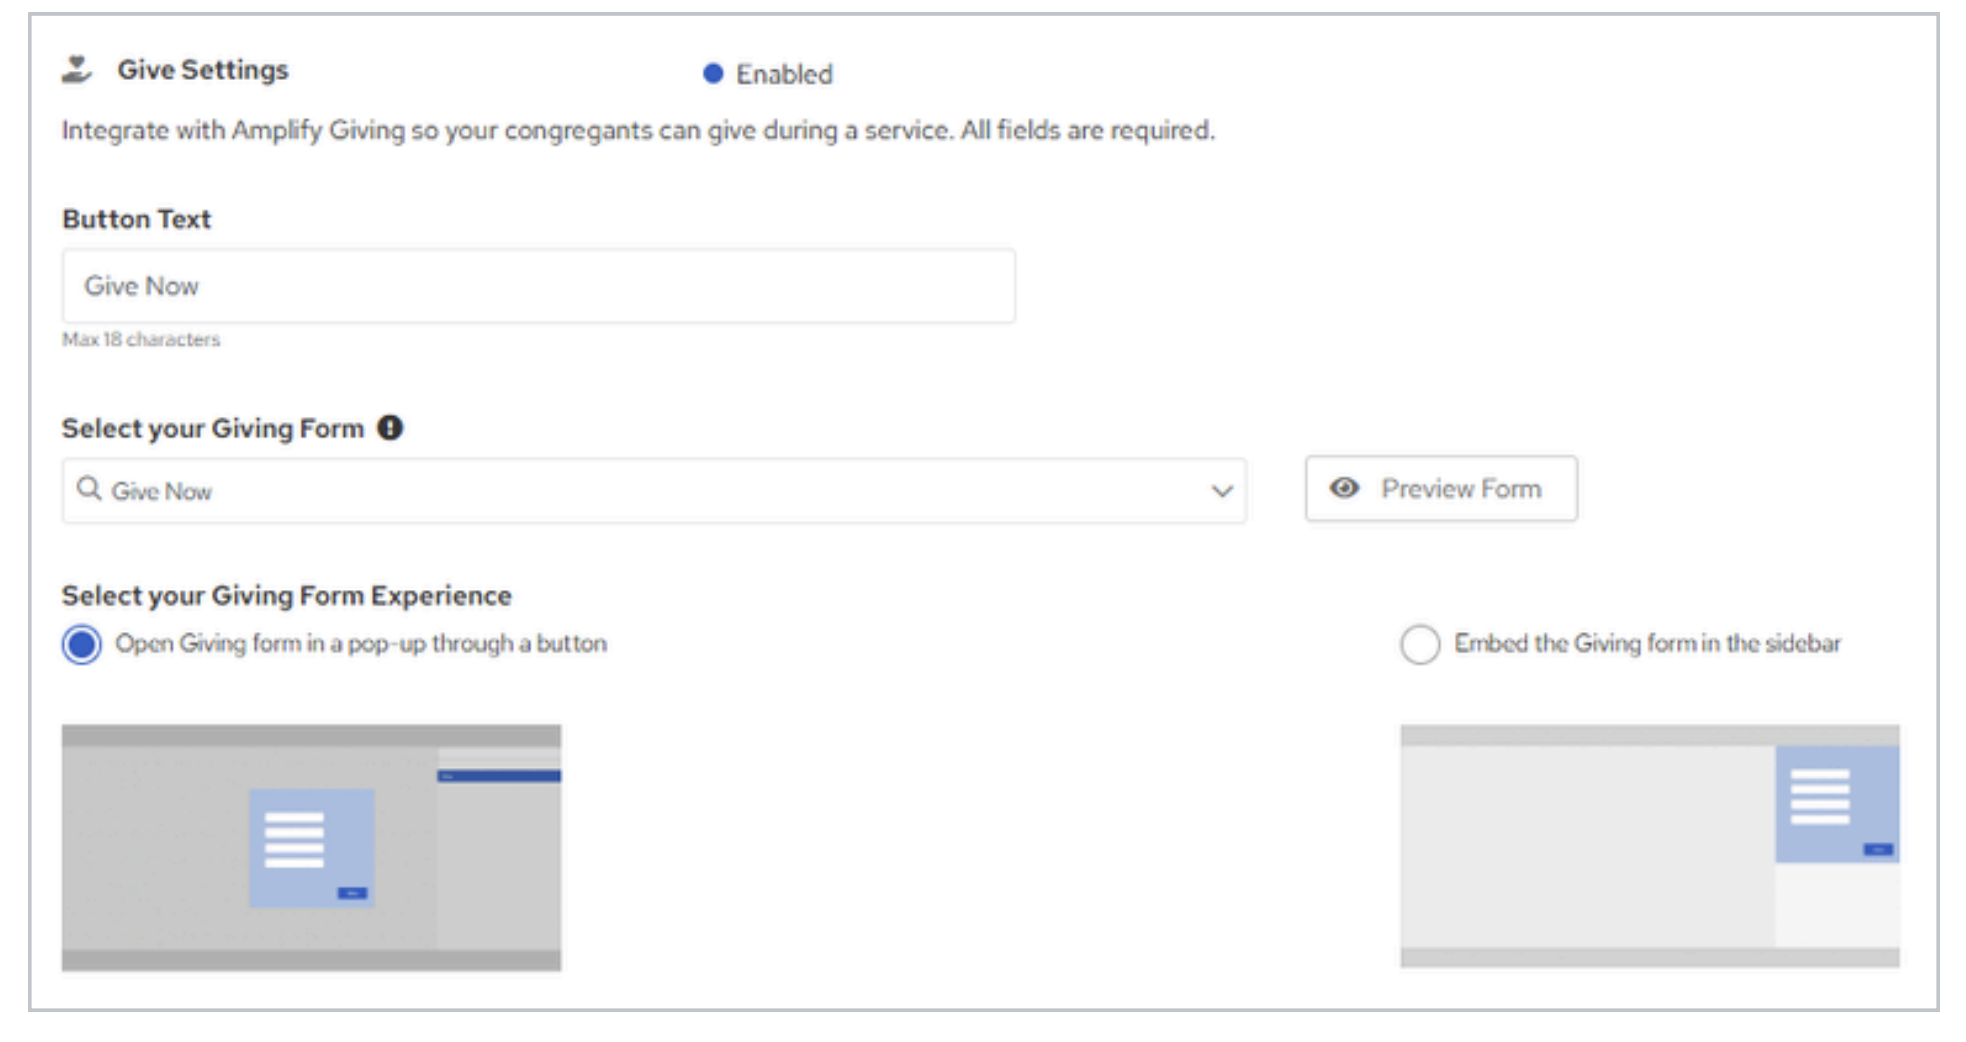Click the Enabled status text
This screenshot has height=1042, width=1966.
click(784, 74)
